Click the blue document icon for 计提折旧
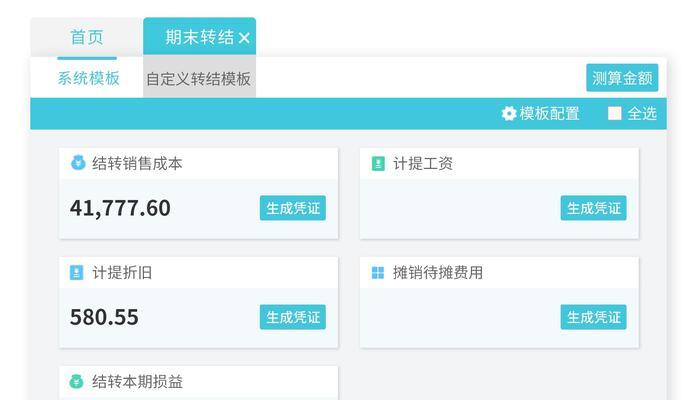The height and width of the screenshot is (400, 697). point(76,272)
